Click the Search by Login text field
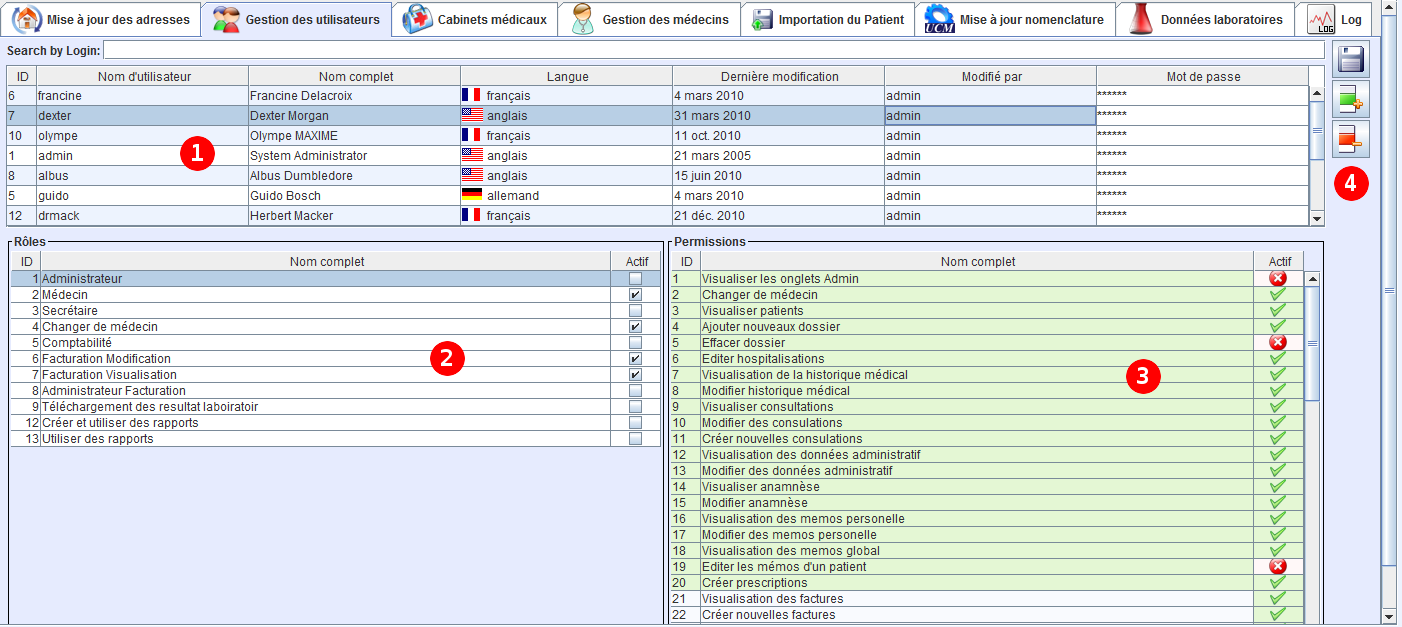 pos(712,50)
